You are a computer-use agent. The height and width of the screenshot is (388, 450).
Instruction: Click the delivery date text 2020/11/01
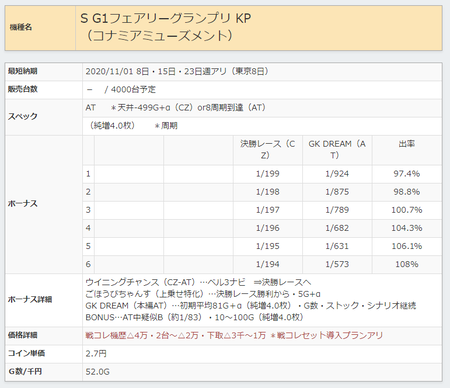tap(109, 71)
